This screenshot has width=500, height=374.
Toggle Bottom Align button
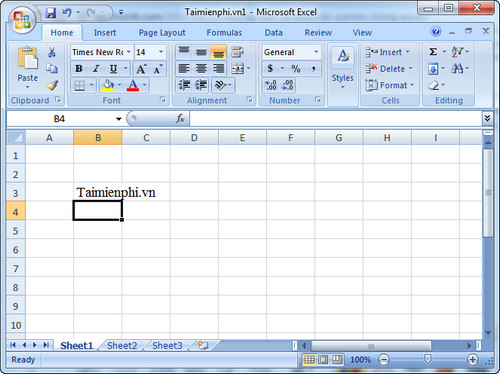tap(218, 52)
